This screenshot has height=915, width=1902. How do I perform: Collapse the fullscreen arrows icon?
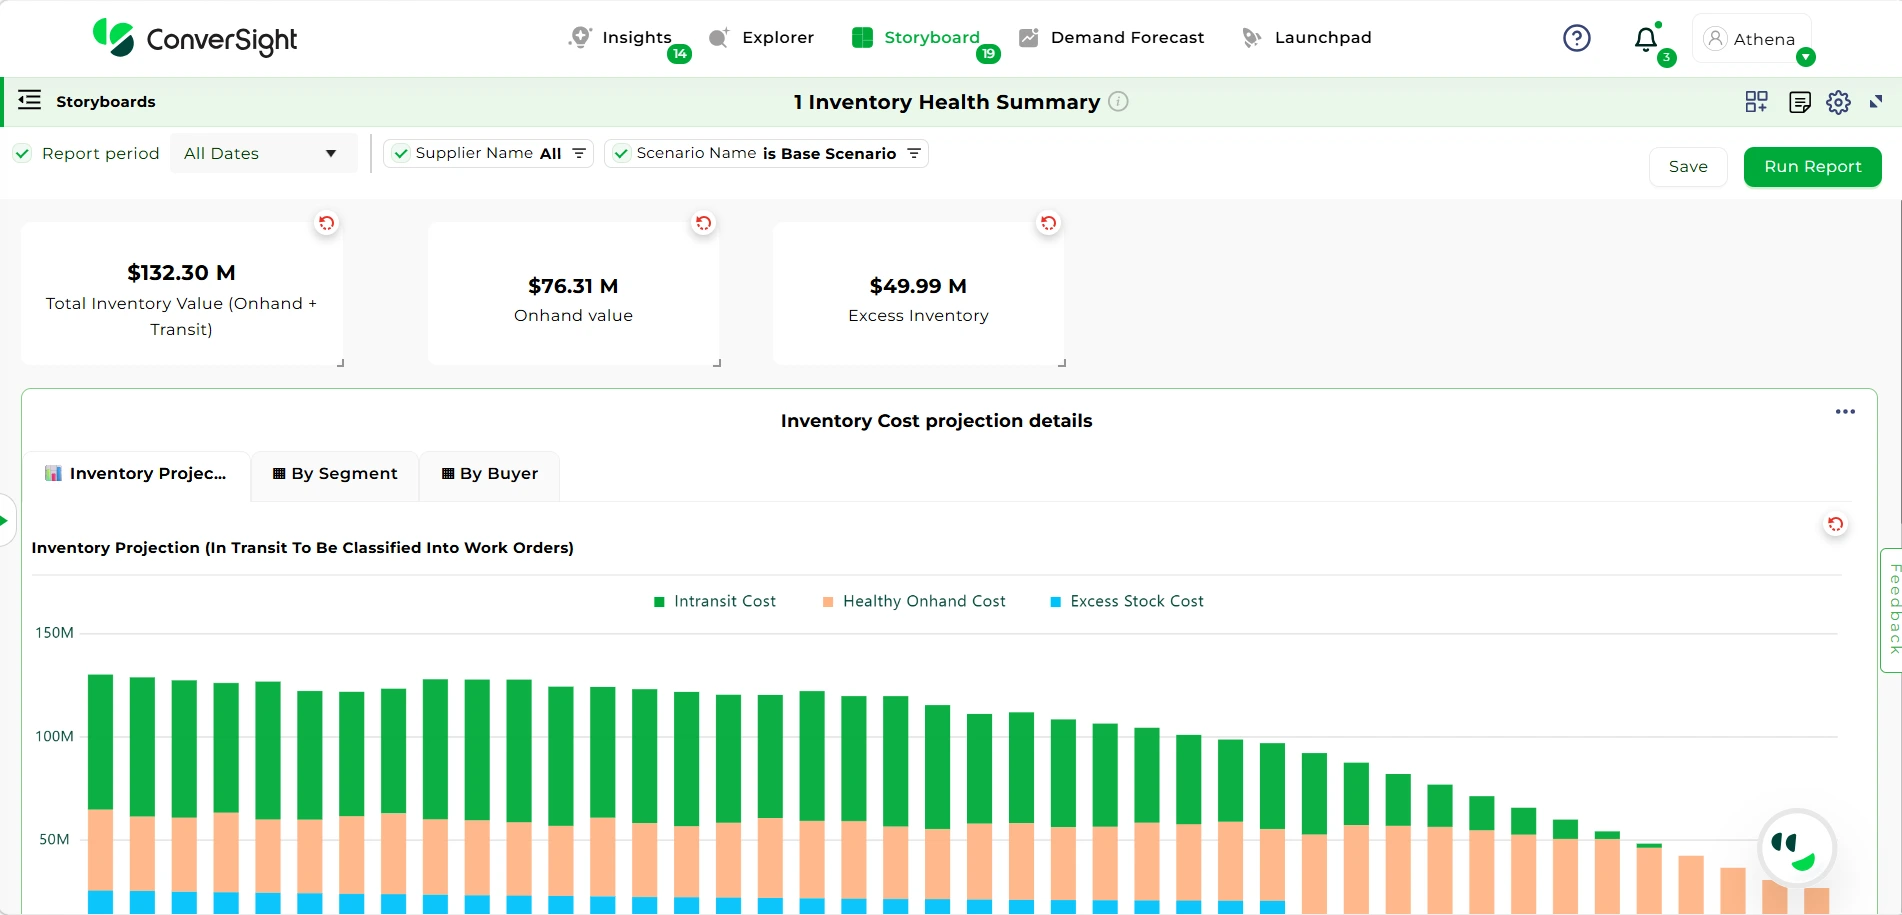pos(1876,102)
